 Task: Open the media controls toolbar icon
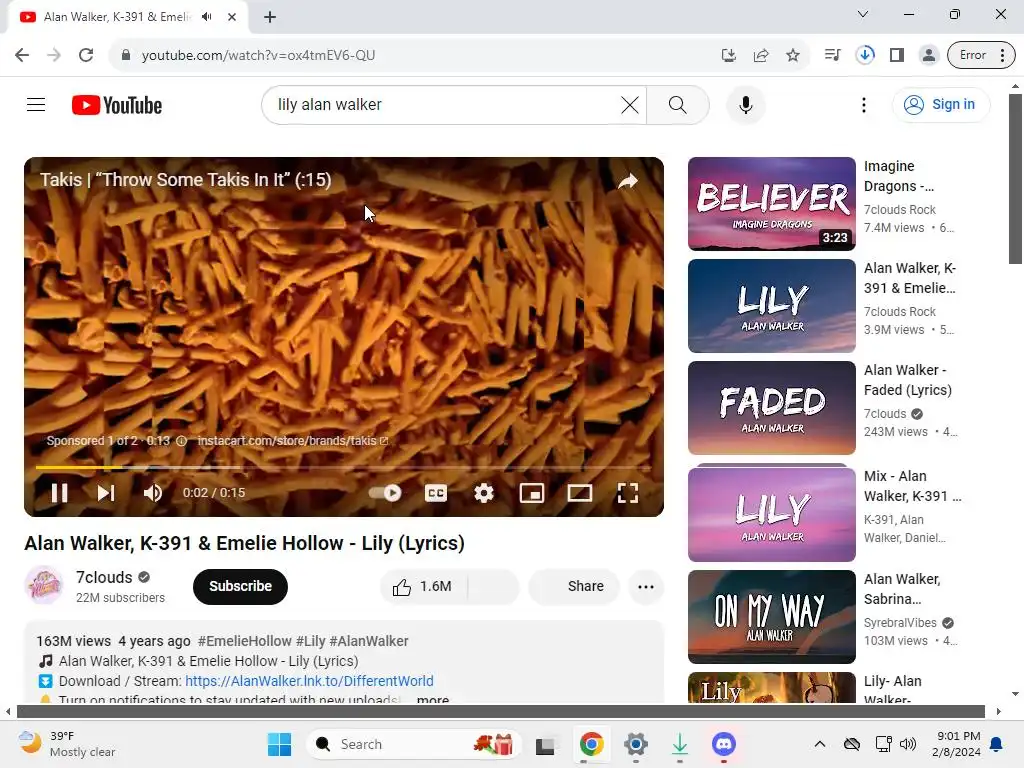coord(833,55)
